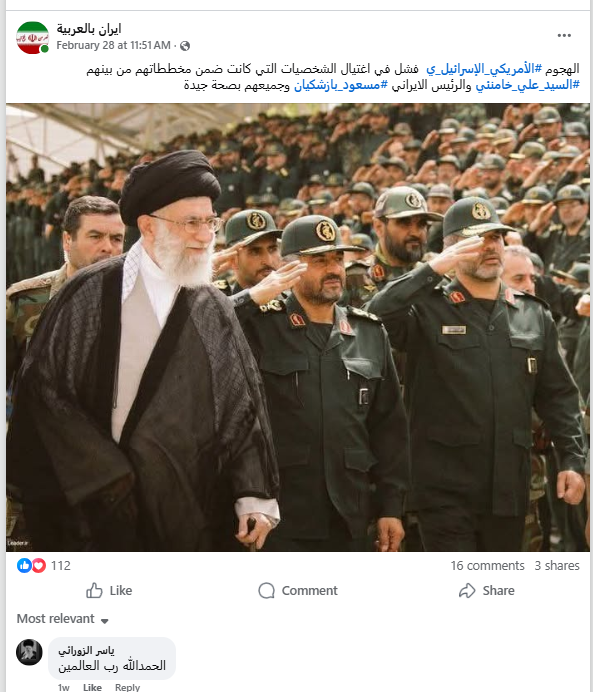Like the comment by ياسر الزوراني
The image size is (593, 692).
(92, 687)
